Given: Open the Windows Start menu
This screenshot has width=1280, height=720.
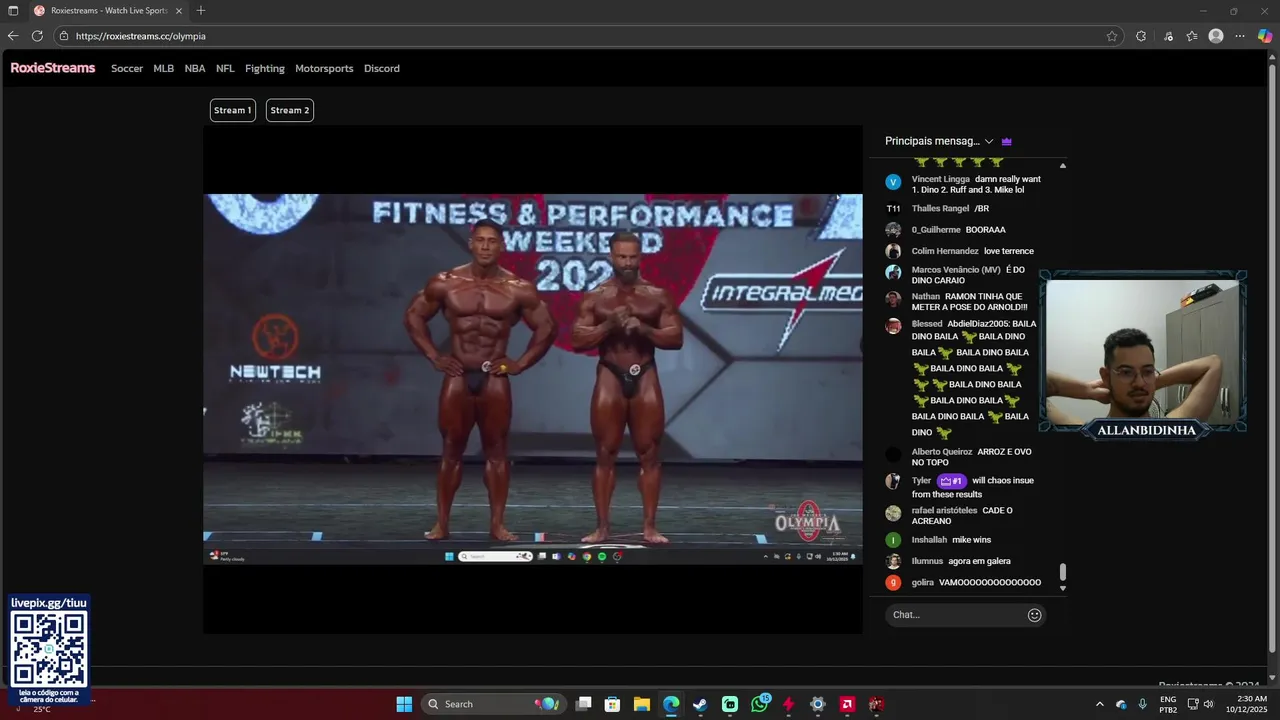Looking at the screenshot, I should click(x=404, y=704).
